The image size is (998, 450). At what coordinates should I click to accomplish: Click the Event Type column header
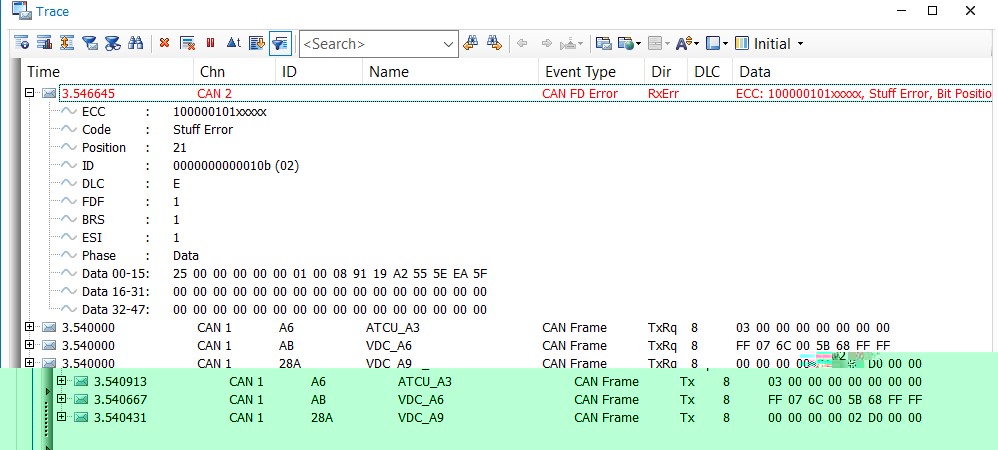(x=591, y=72)
